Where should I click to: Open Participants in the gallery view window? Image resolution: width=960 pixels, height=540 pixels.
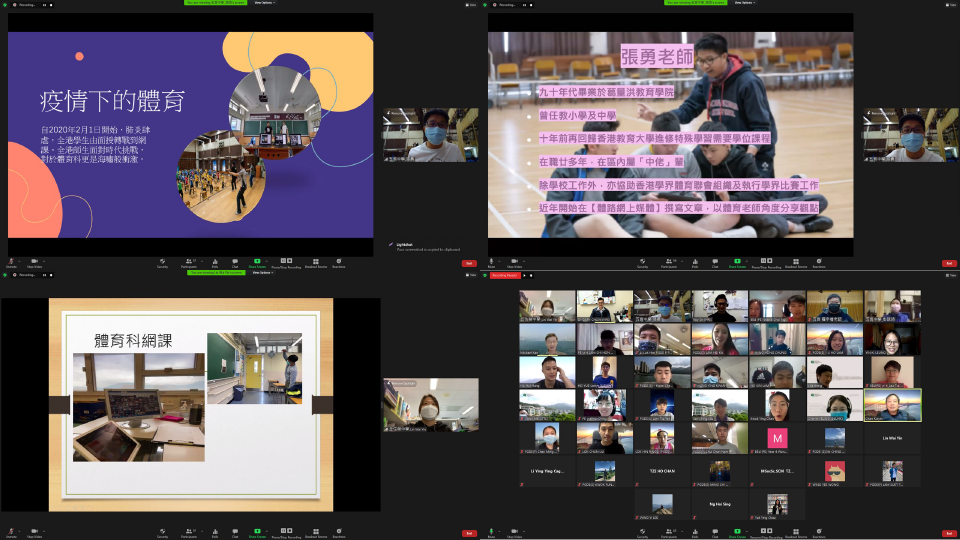(x=669, y=533)
